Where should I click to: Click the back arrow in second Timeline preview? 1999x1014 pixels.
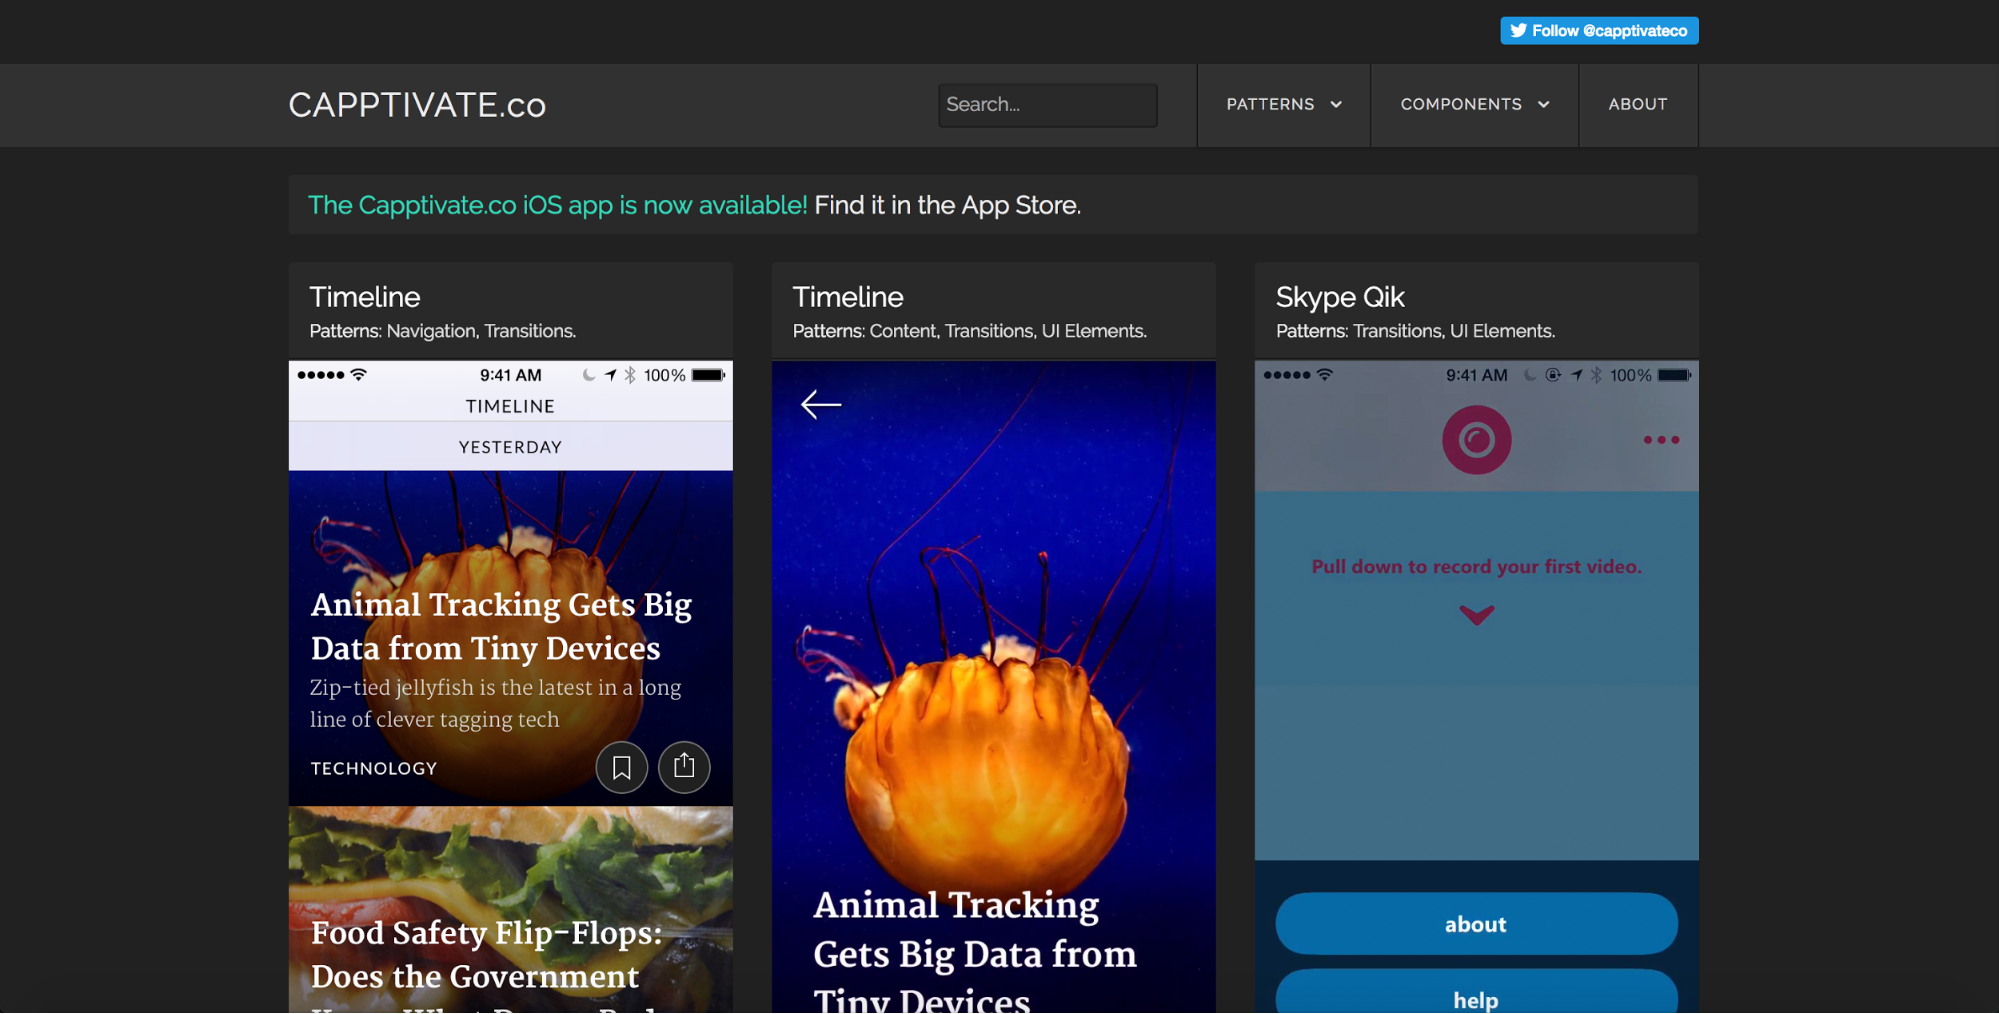(821, 404)
